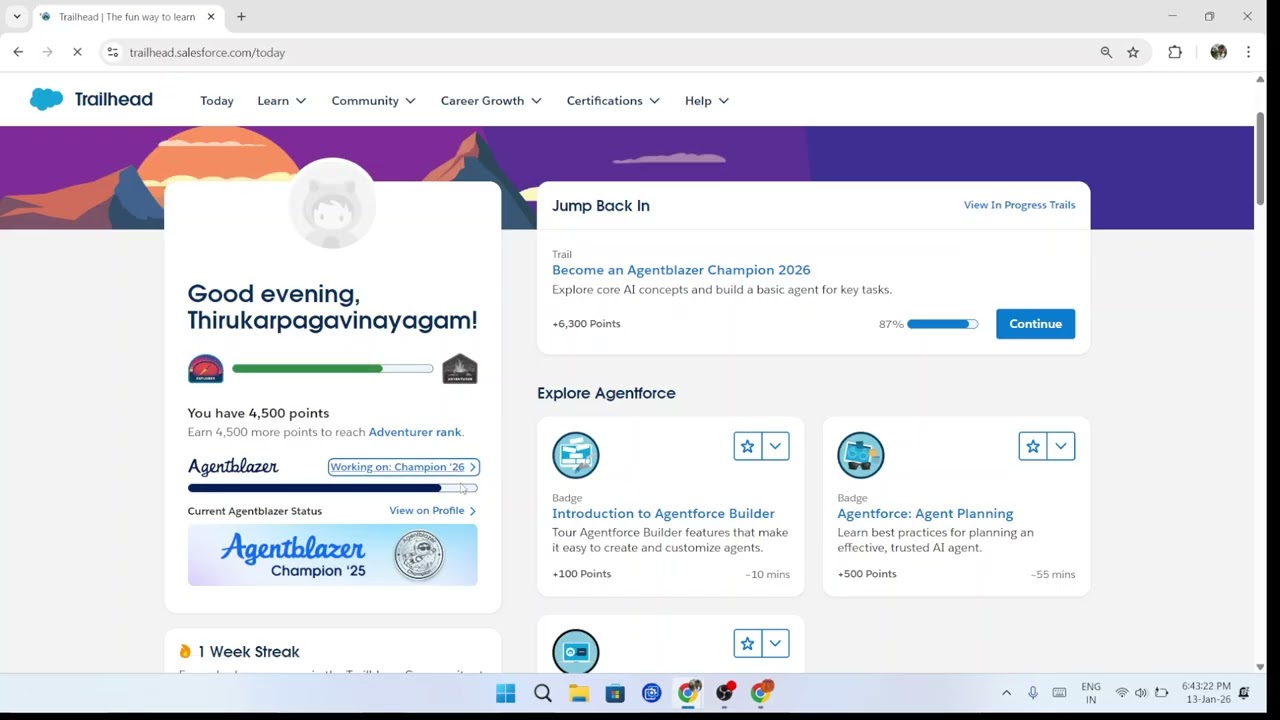
Task: Expand options for Agentforce: Agent Planning
Action: (1060, 446)
